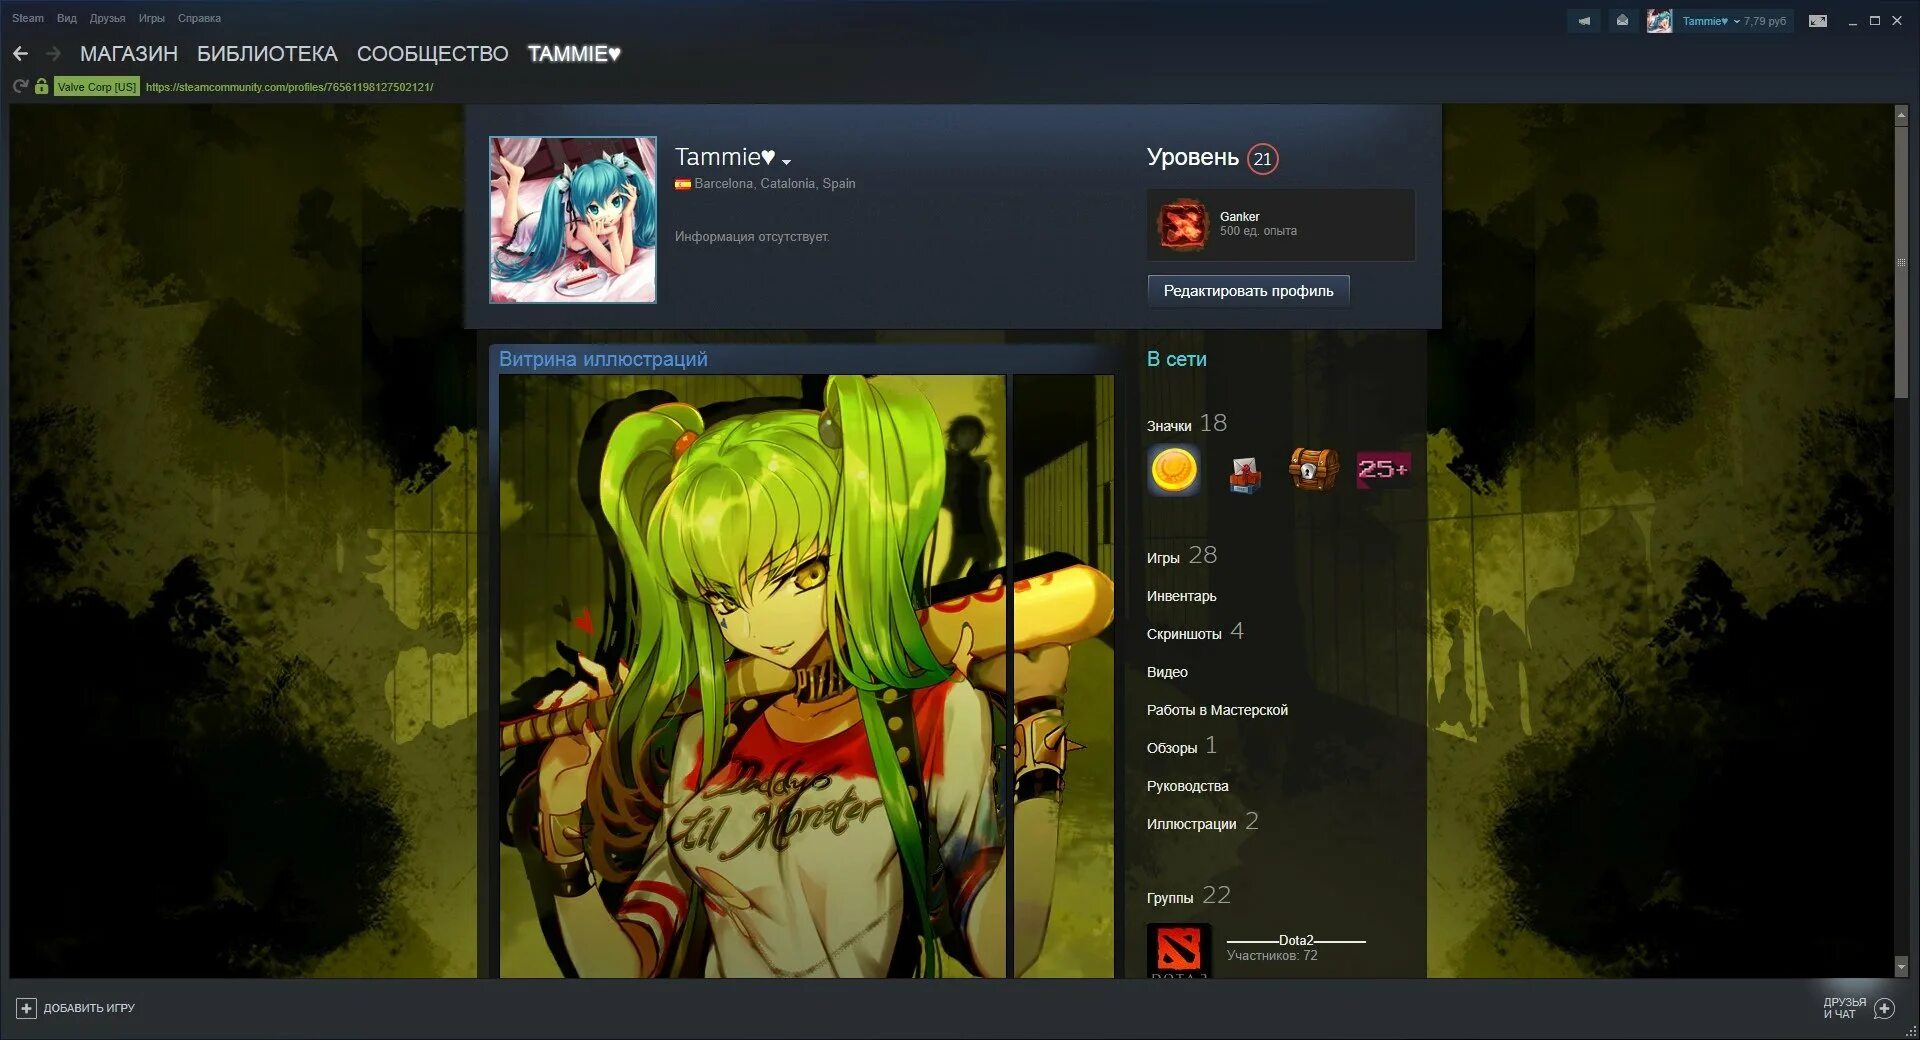The height and width of the screenshot is (1040, 1920).
Task: Click the level 21 circle badge
Action: point(1263,159)
